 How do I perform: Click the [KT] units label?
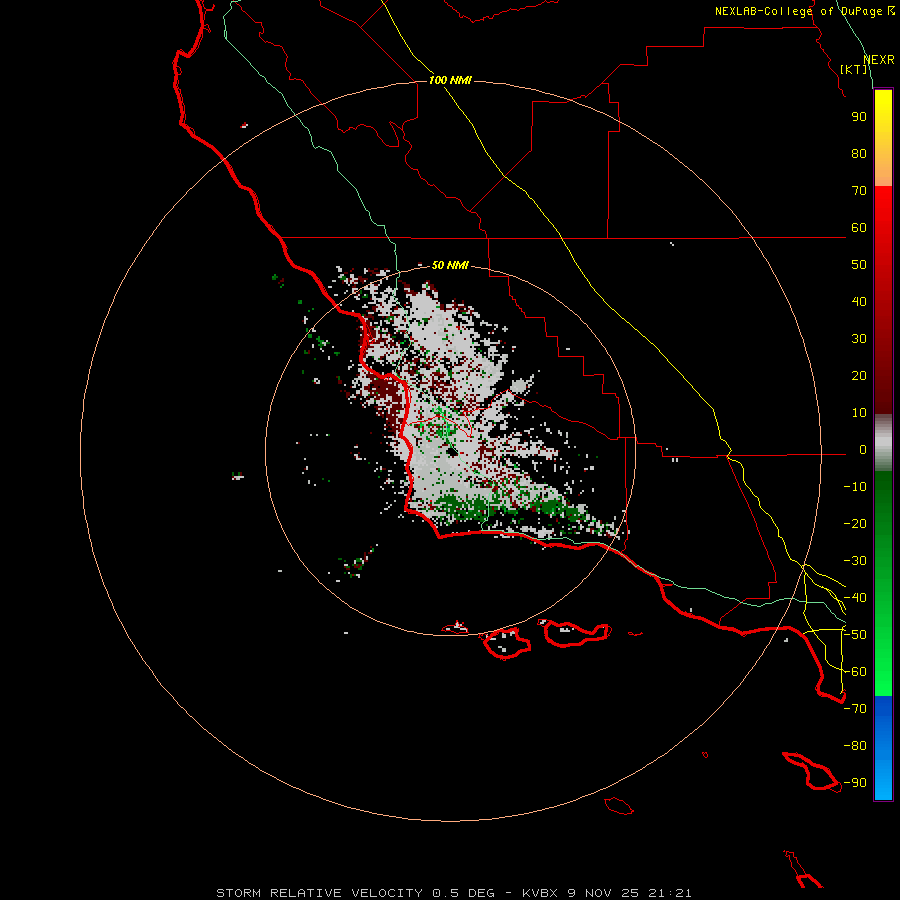(853, 69)
